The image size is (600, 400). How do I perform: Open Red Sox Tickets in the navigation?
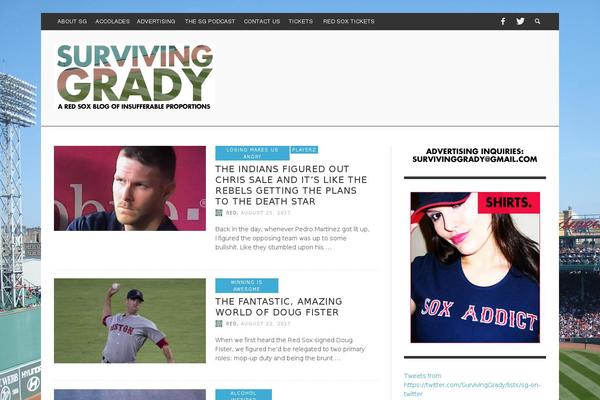[349, 21]
